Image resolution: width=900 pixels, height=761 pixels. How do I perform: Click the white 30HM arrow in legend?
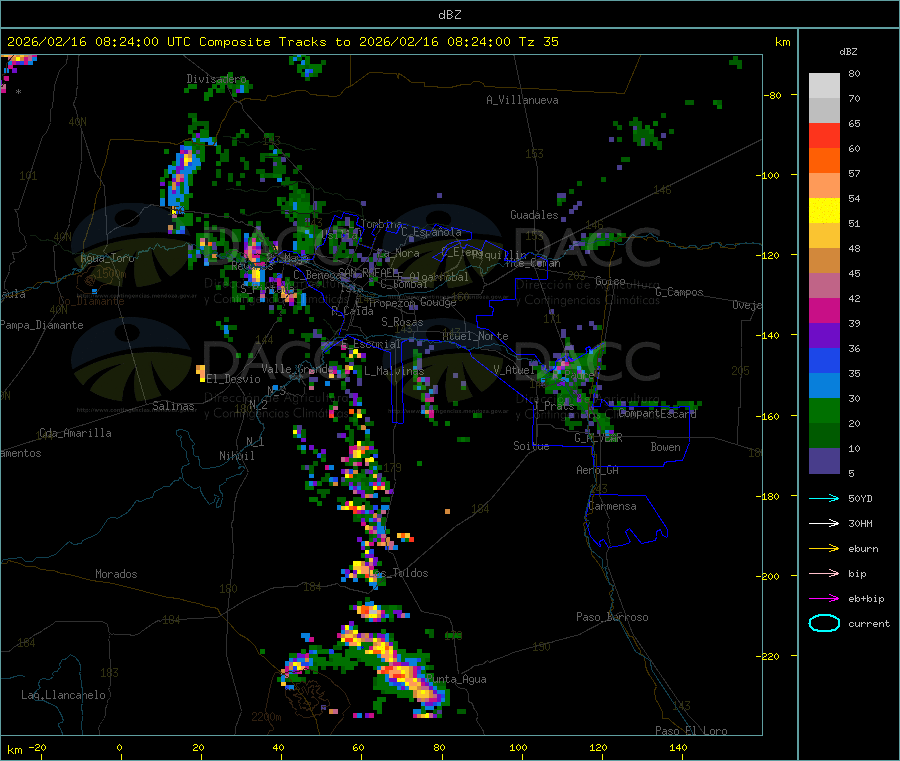pos(824,523)
